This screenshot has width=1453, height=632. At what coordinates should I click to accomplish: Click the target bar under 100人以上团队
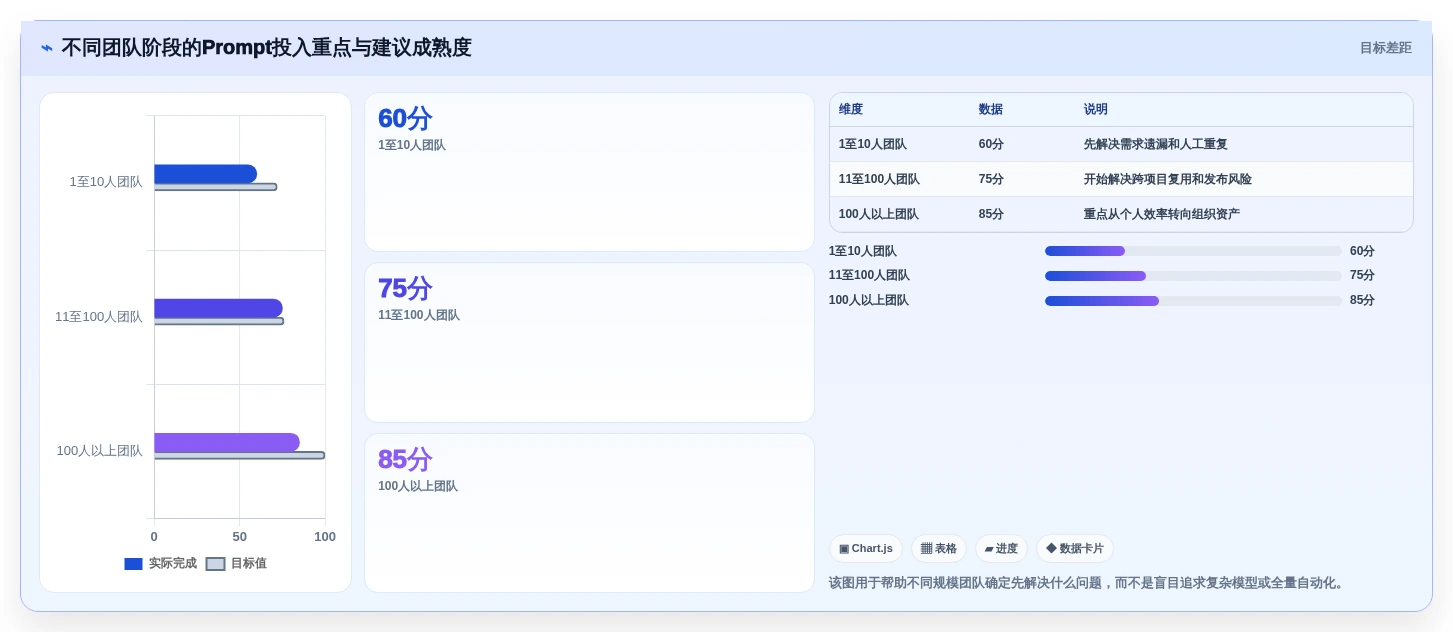click(239, 455)
